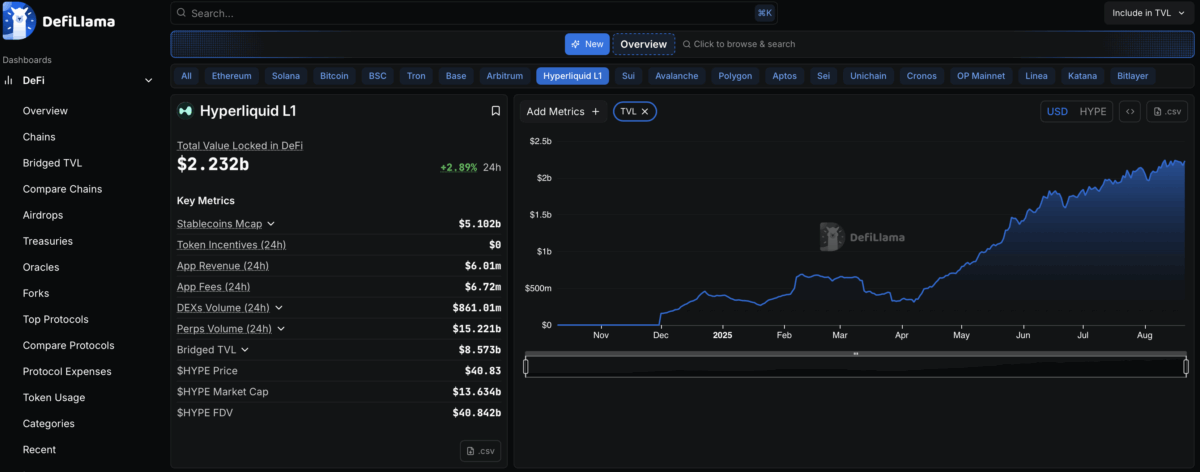Select the Unichain chain tab
The image size is (1200, 472).
tap(868, 76)
